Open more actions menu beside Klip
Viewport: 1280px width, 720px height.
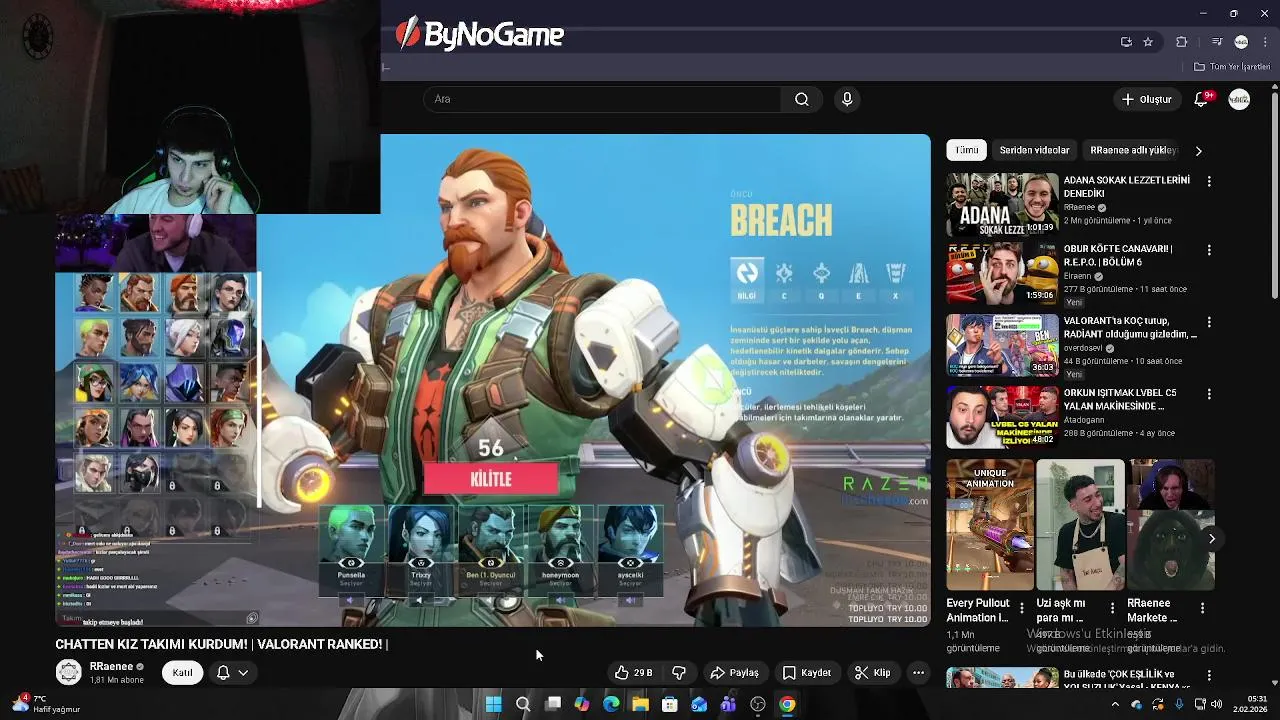point(918,673)
